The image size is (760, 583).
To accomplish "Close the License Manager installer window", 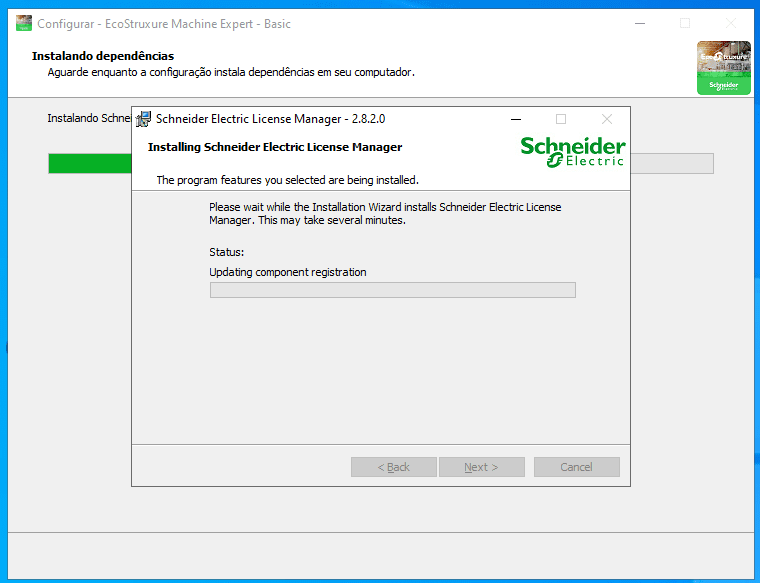I will (607, 119).
